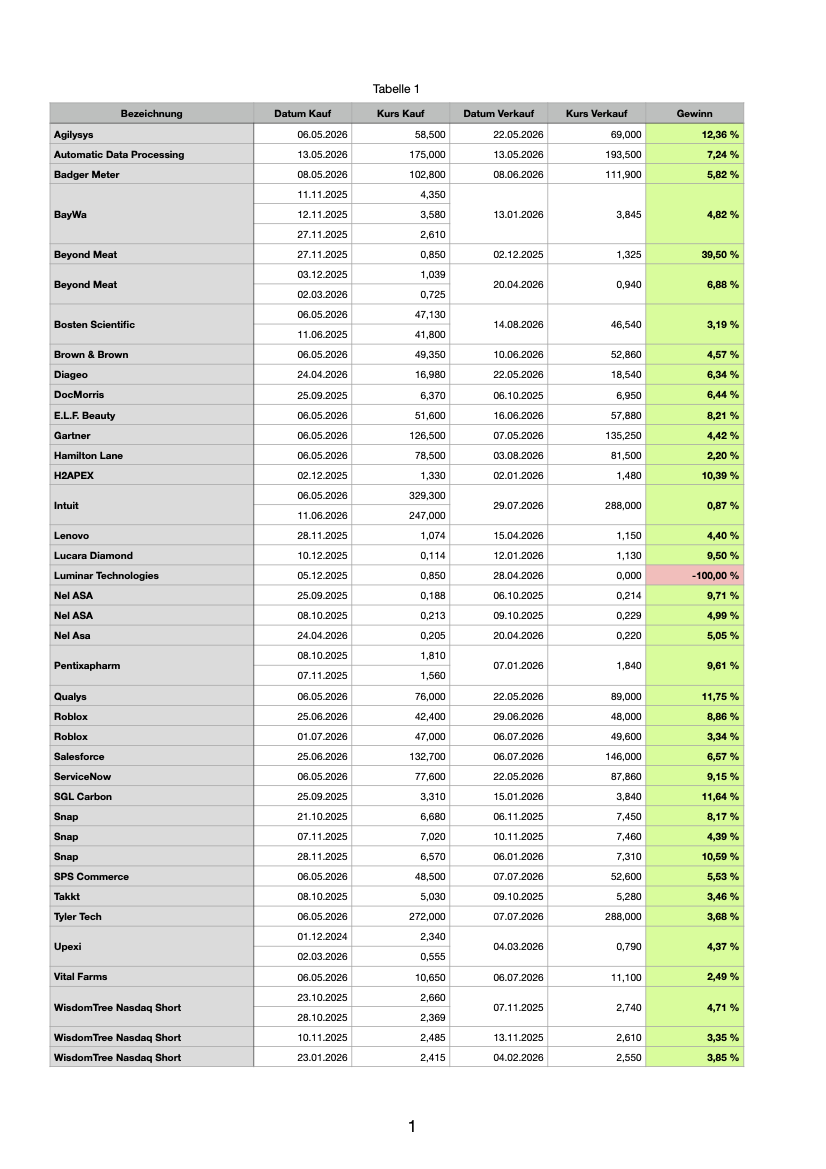Select the Bezeichnung column header
The height and width of the screenshot is (1169, 826).
pos(151,113)
